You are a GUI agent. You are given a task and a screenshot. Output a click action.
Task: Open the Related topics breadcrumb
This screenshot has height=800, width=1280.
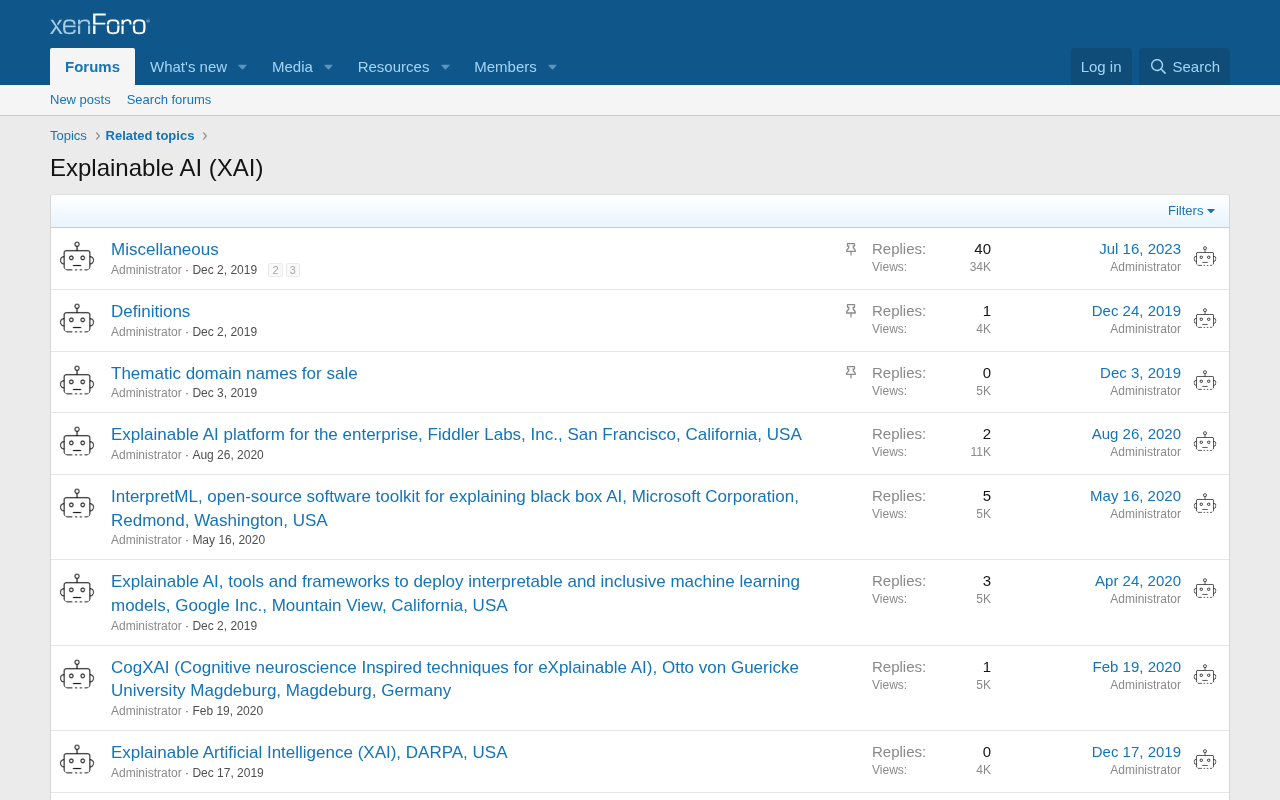[x=150, y=136]
